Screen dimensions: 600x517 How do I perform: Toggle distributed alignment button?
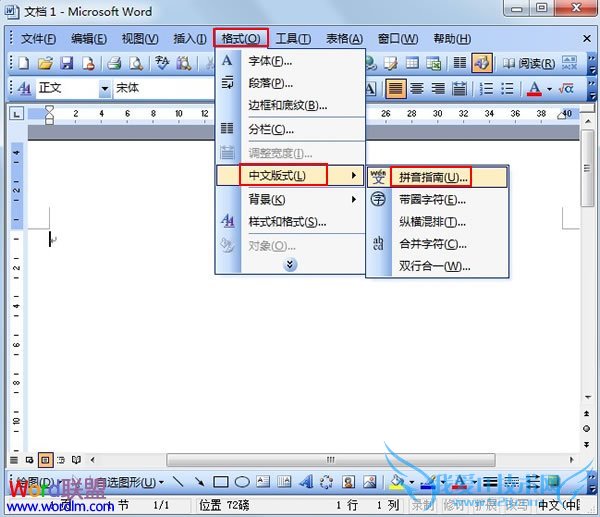pyautogui.click(x=460, y=89)
